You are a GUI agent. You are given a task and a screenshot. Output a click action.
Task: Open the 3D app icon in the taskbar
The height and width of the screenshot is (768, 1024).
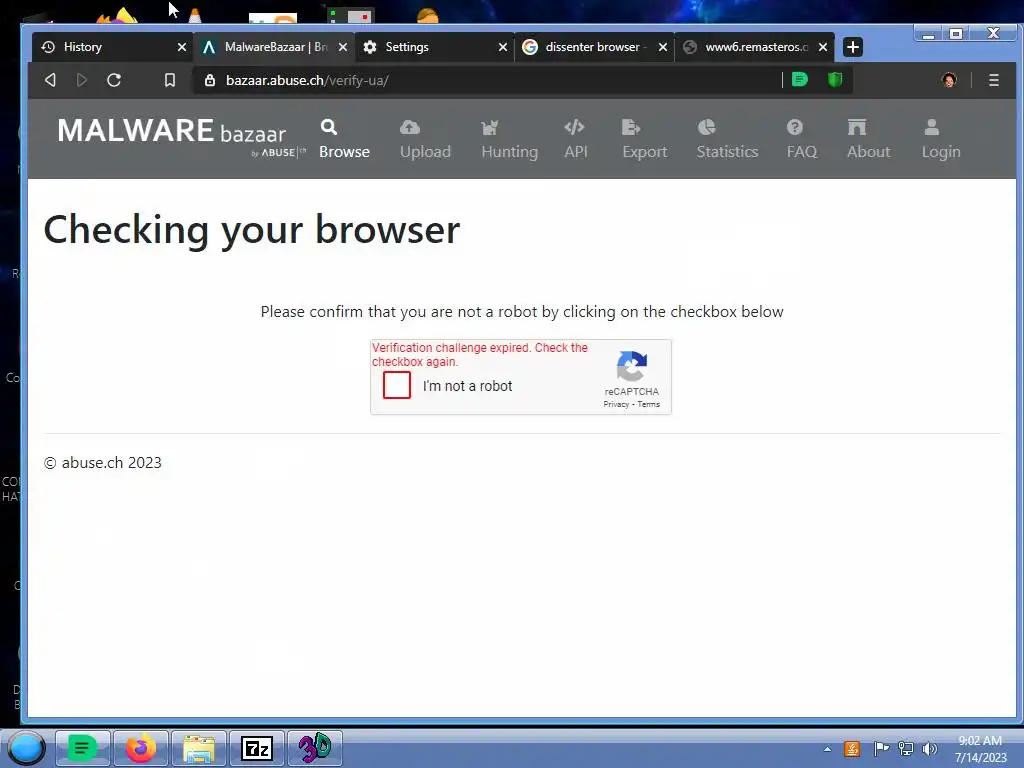coord(315,748)
